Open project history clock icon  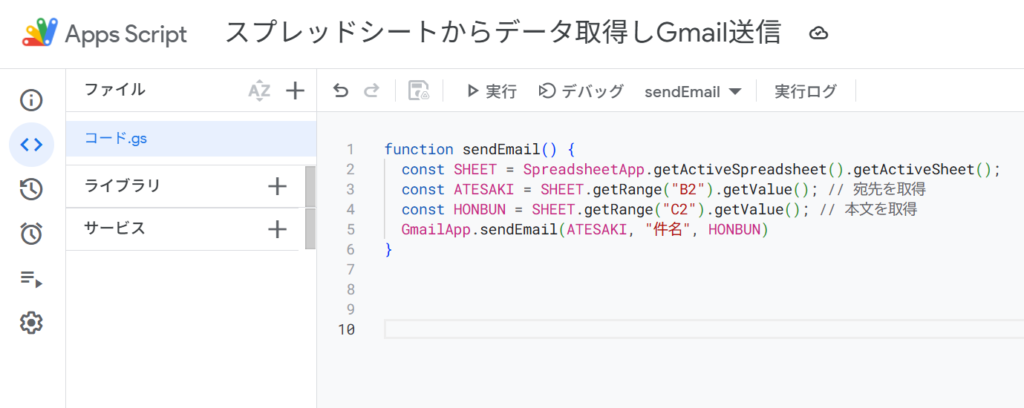[x=31, y=189]
